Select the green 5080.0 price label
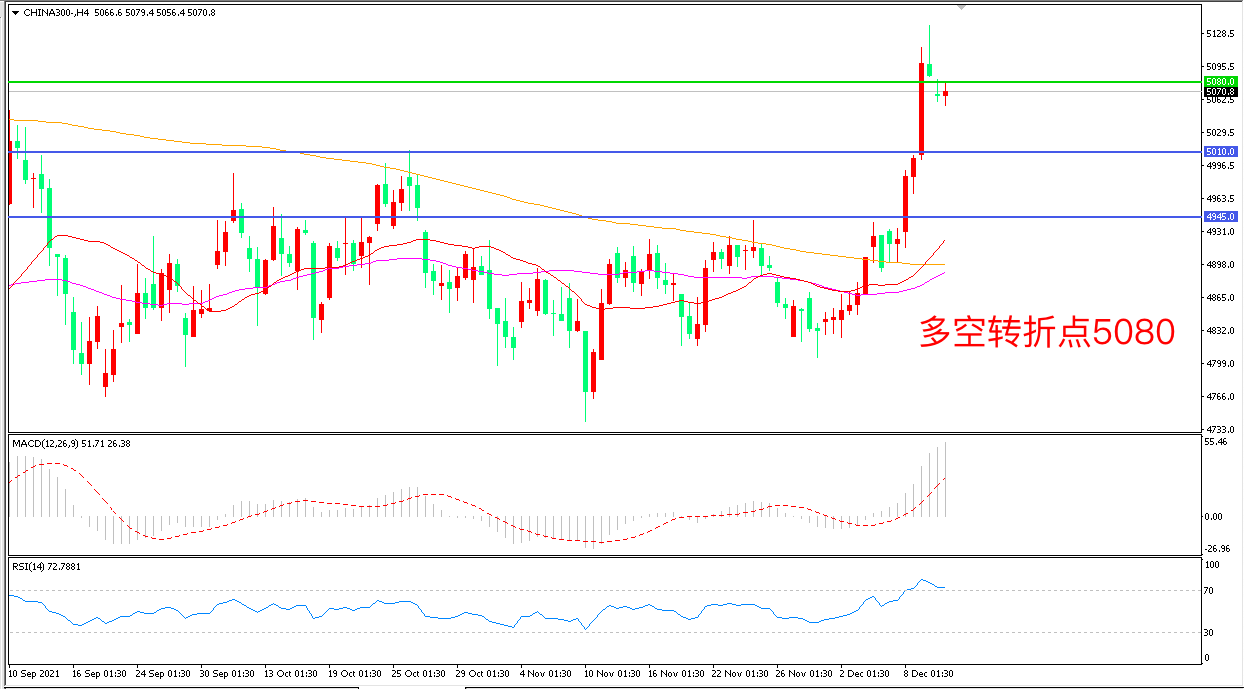 pyautogui.click(x=1221, y=81)
